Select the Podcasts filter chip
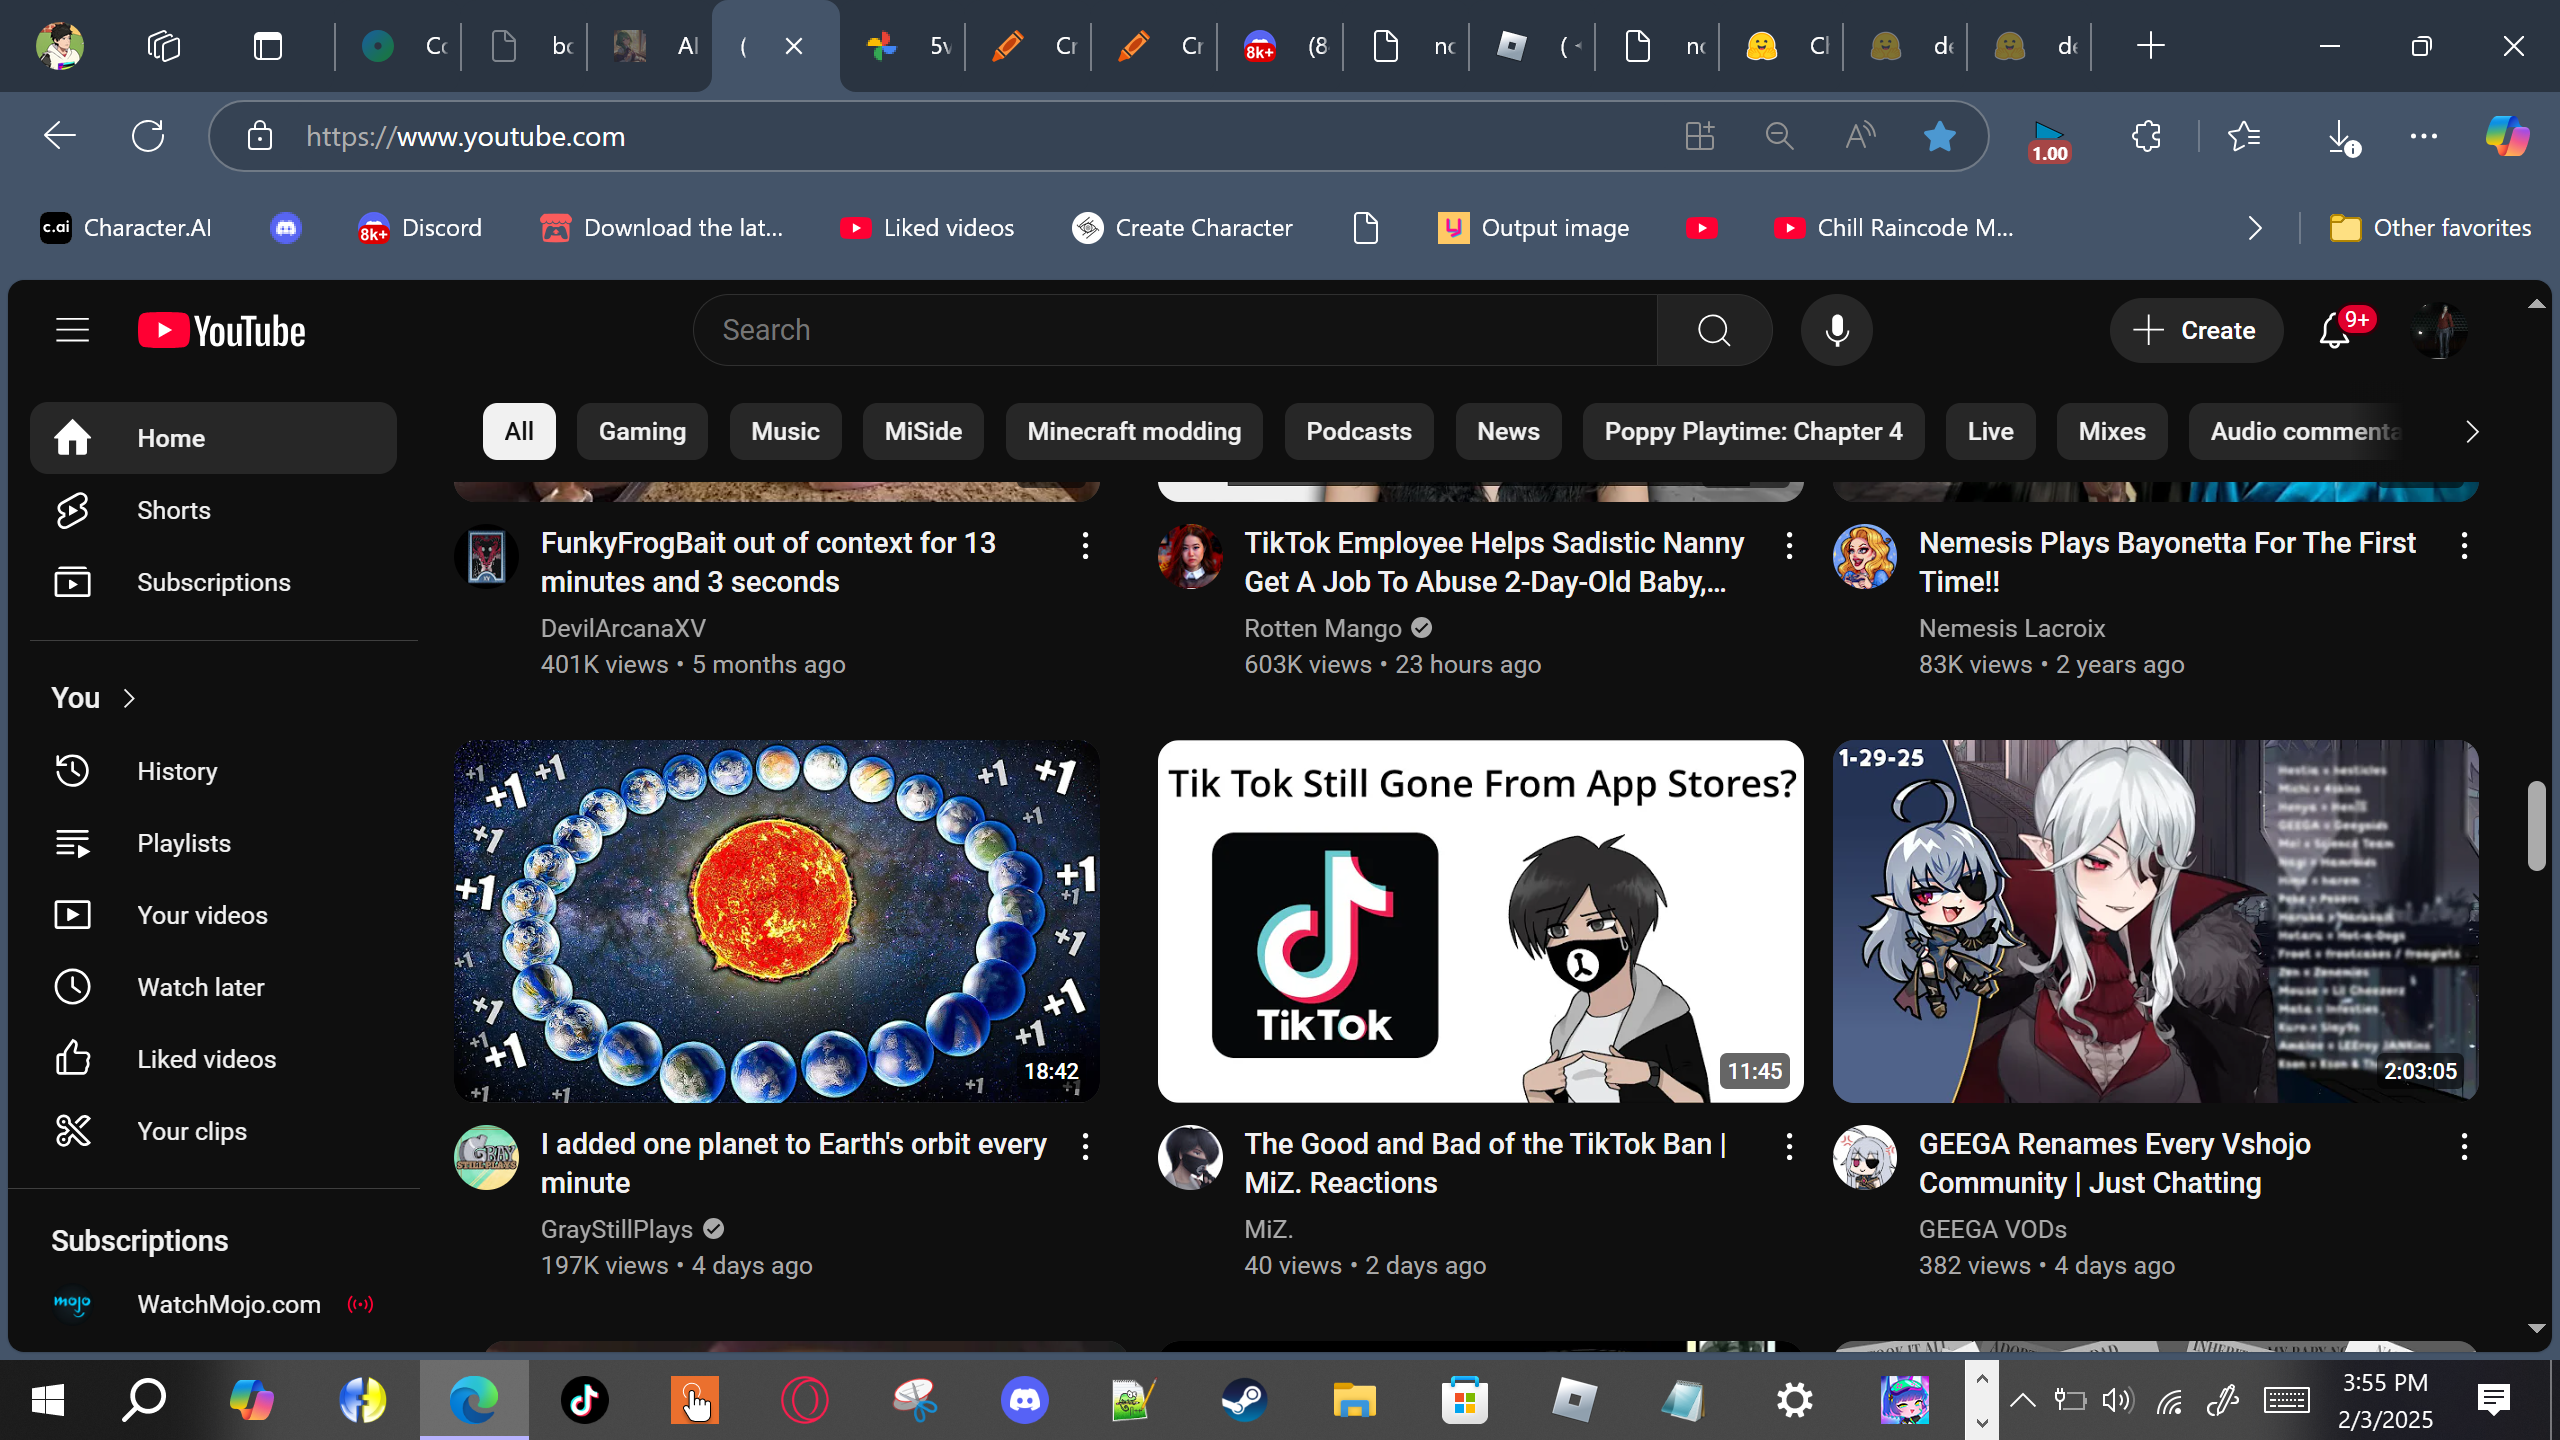This screenshot has width=2560, height=1440. [1359, 432]
